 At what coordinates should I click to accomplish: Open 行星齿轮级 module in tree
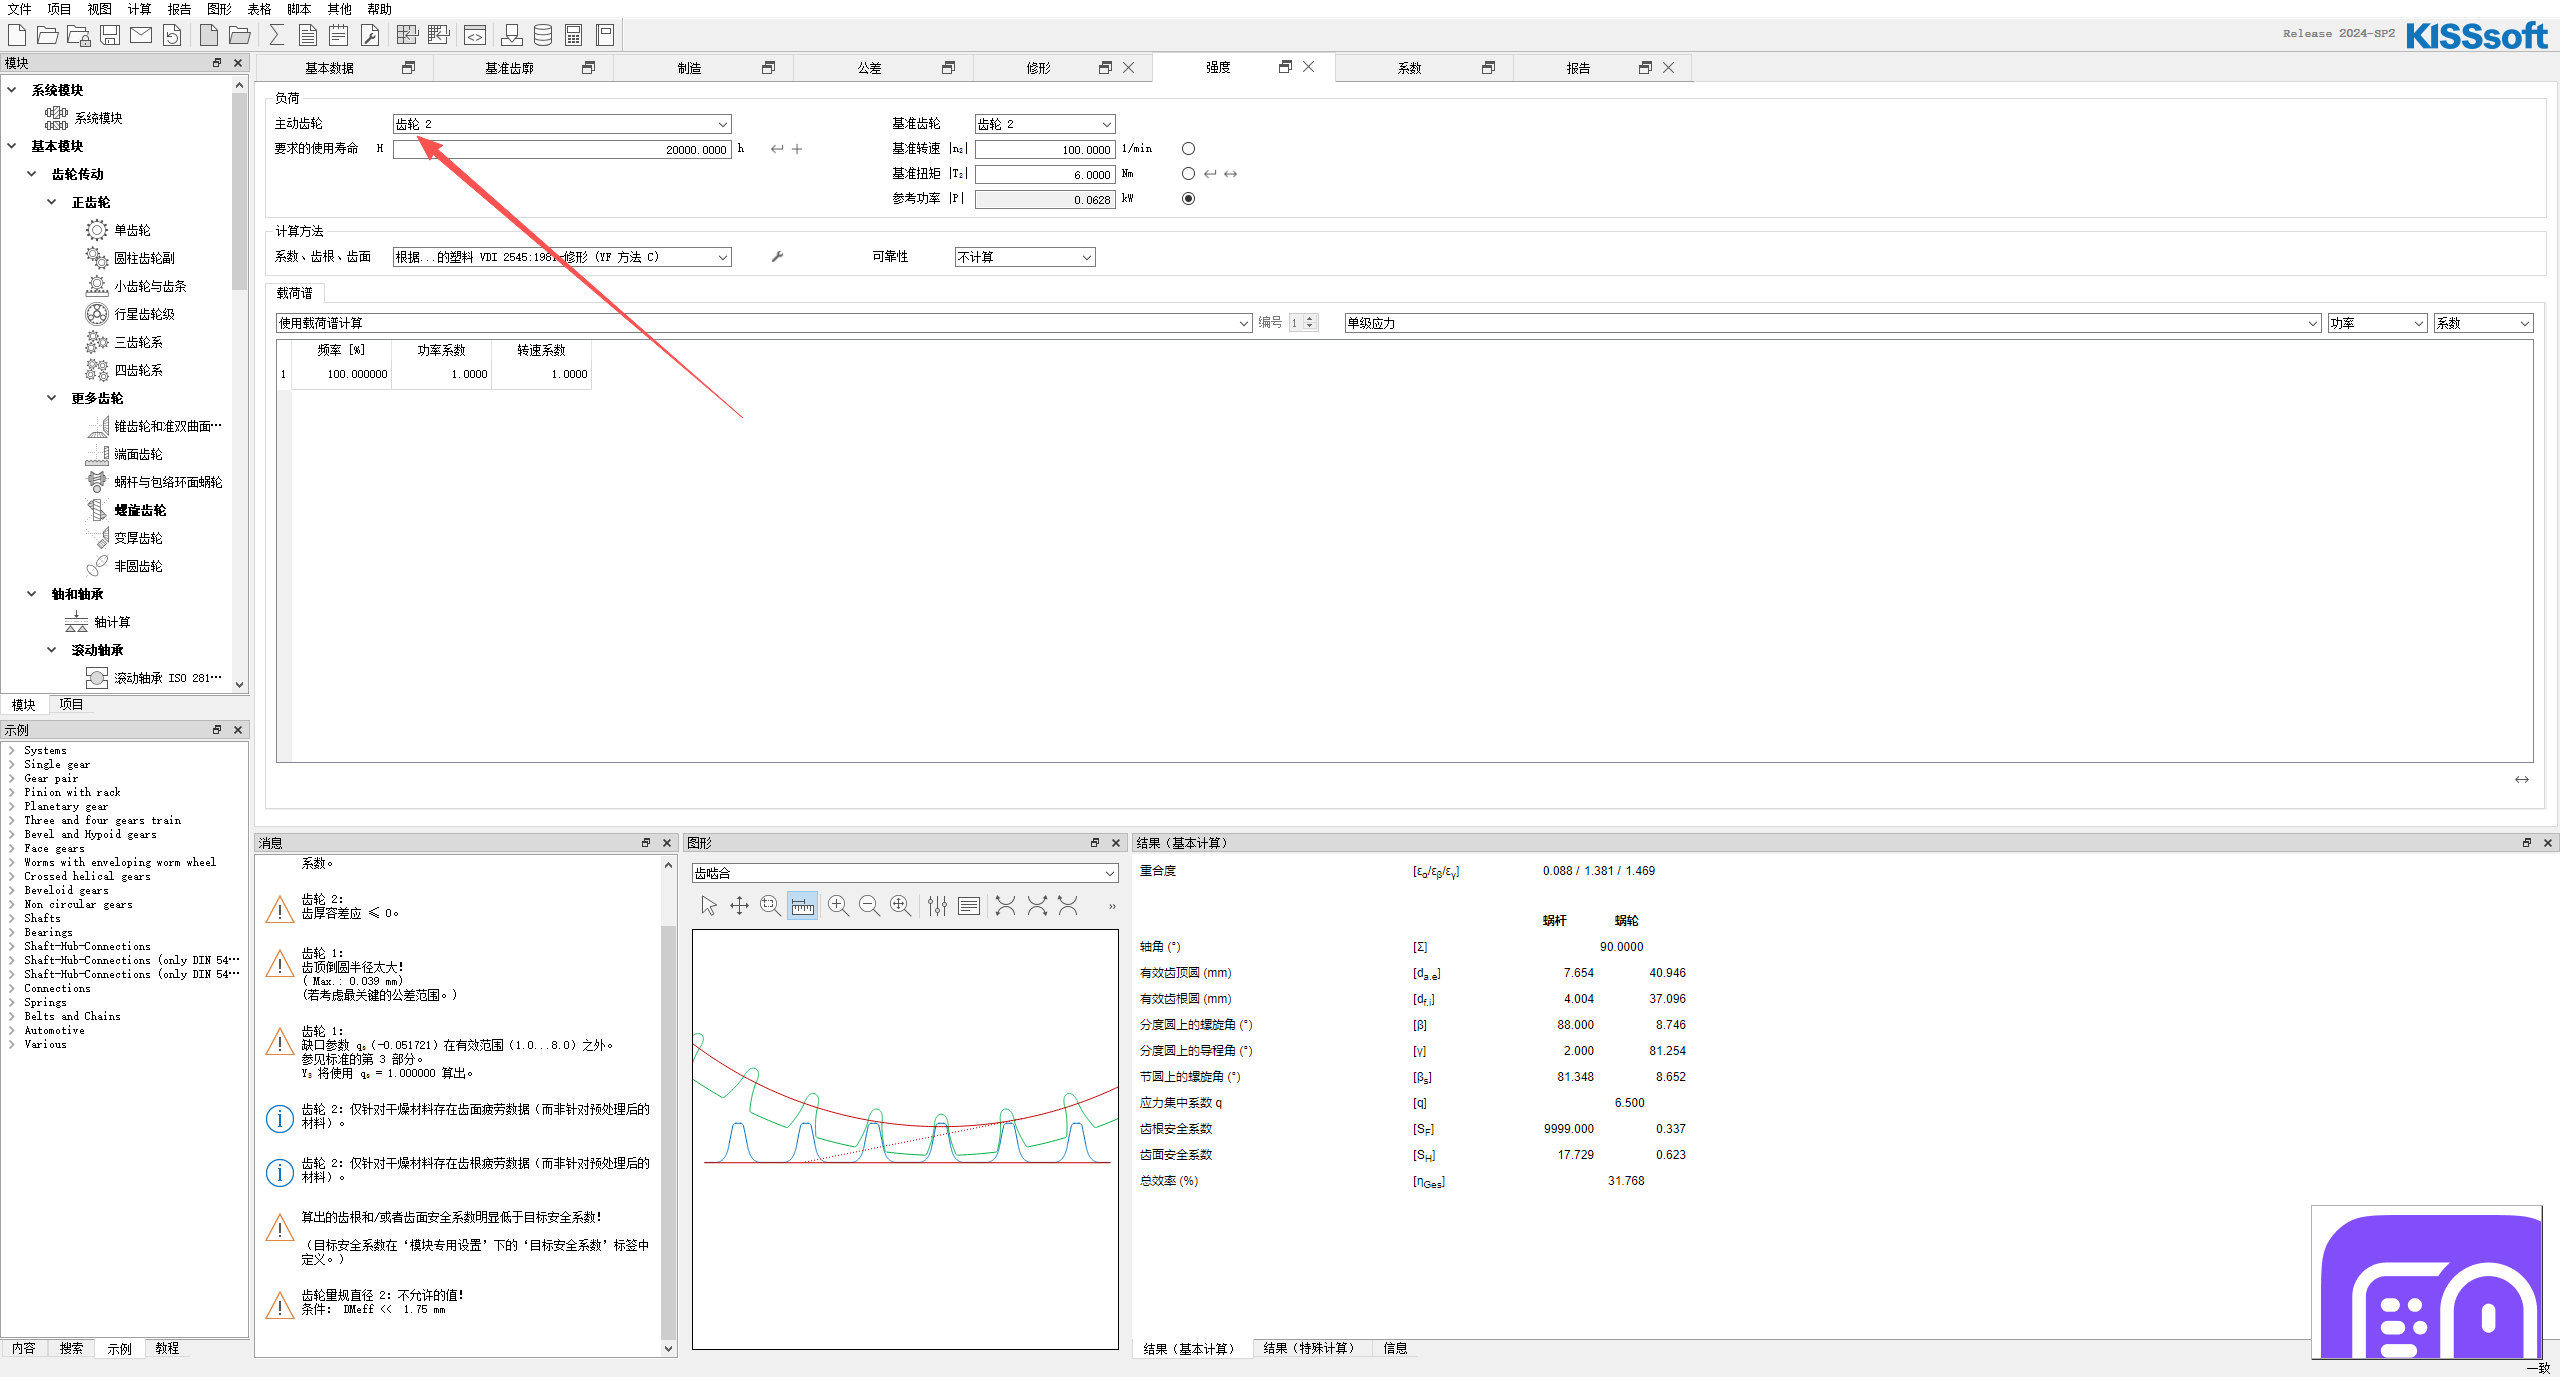(144, 314)
